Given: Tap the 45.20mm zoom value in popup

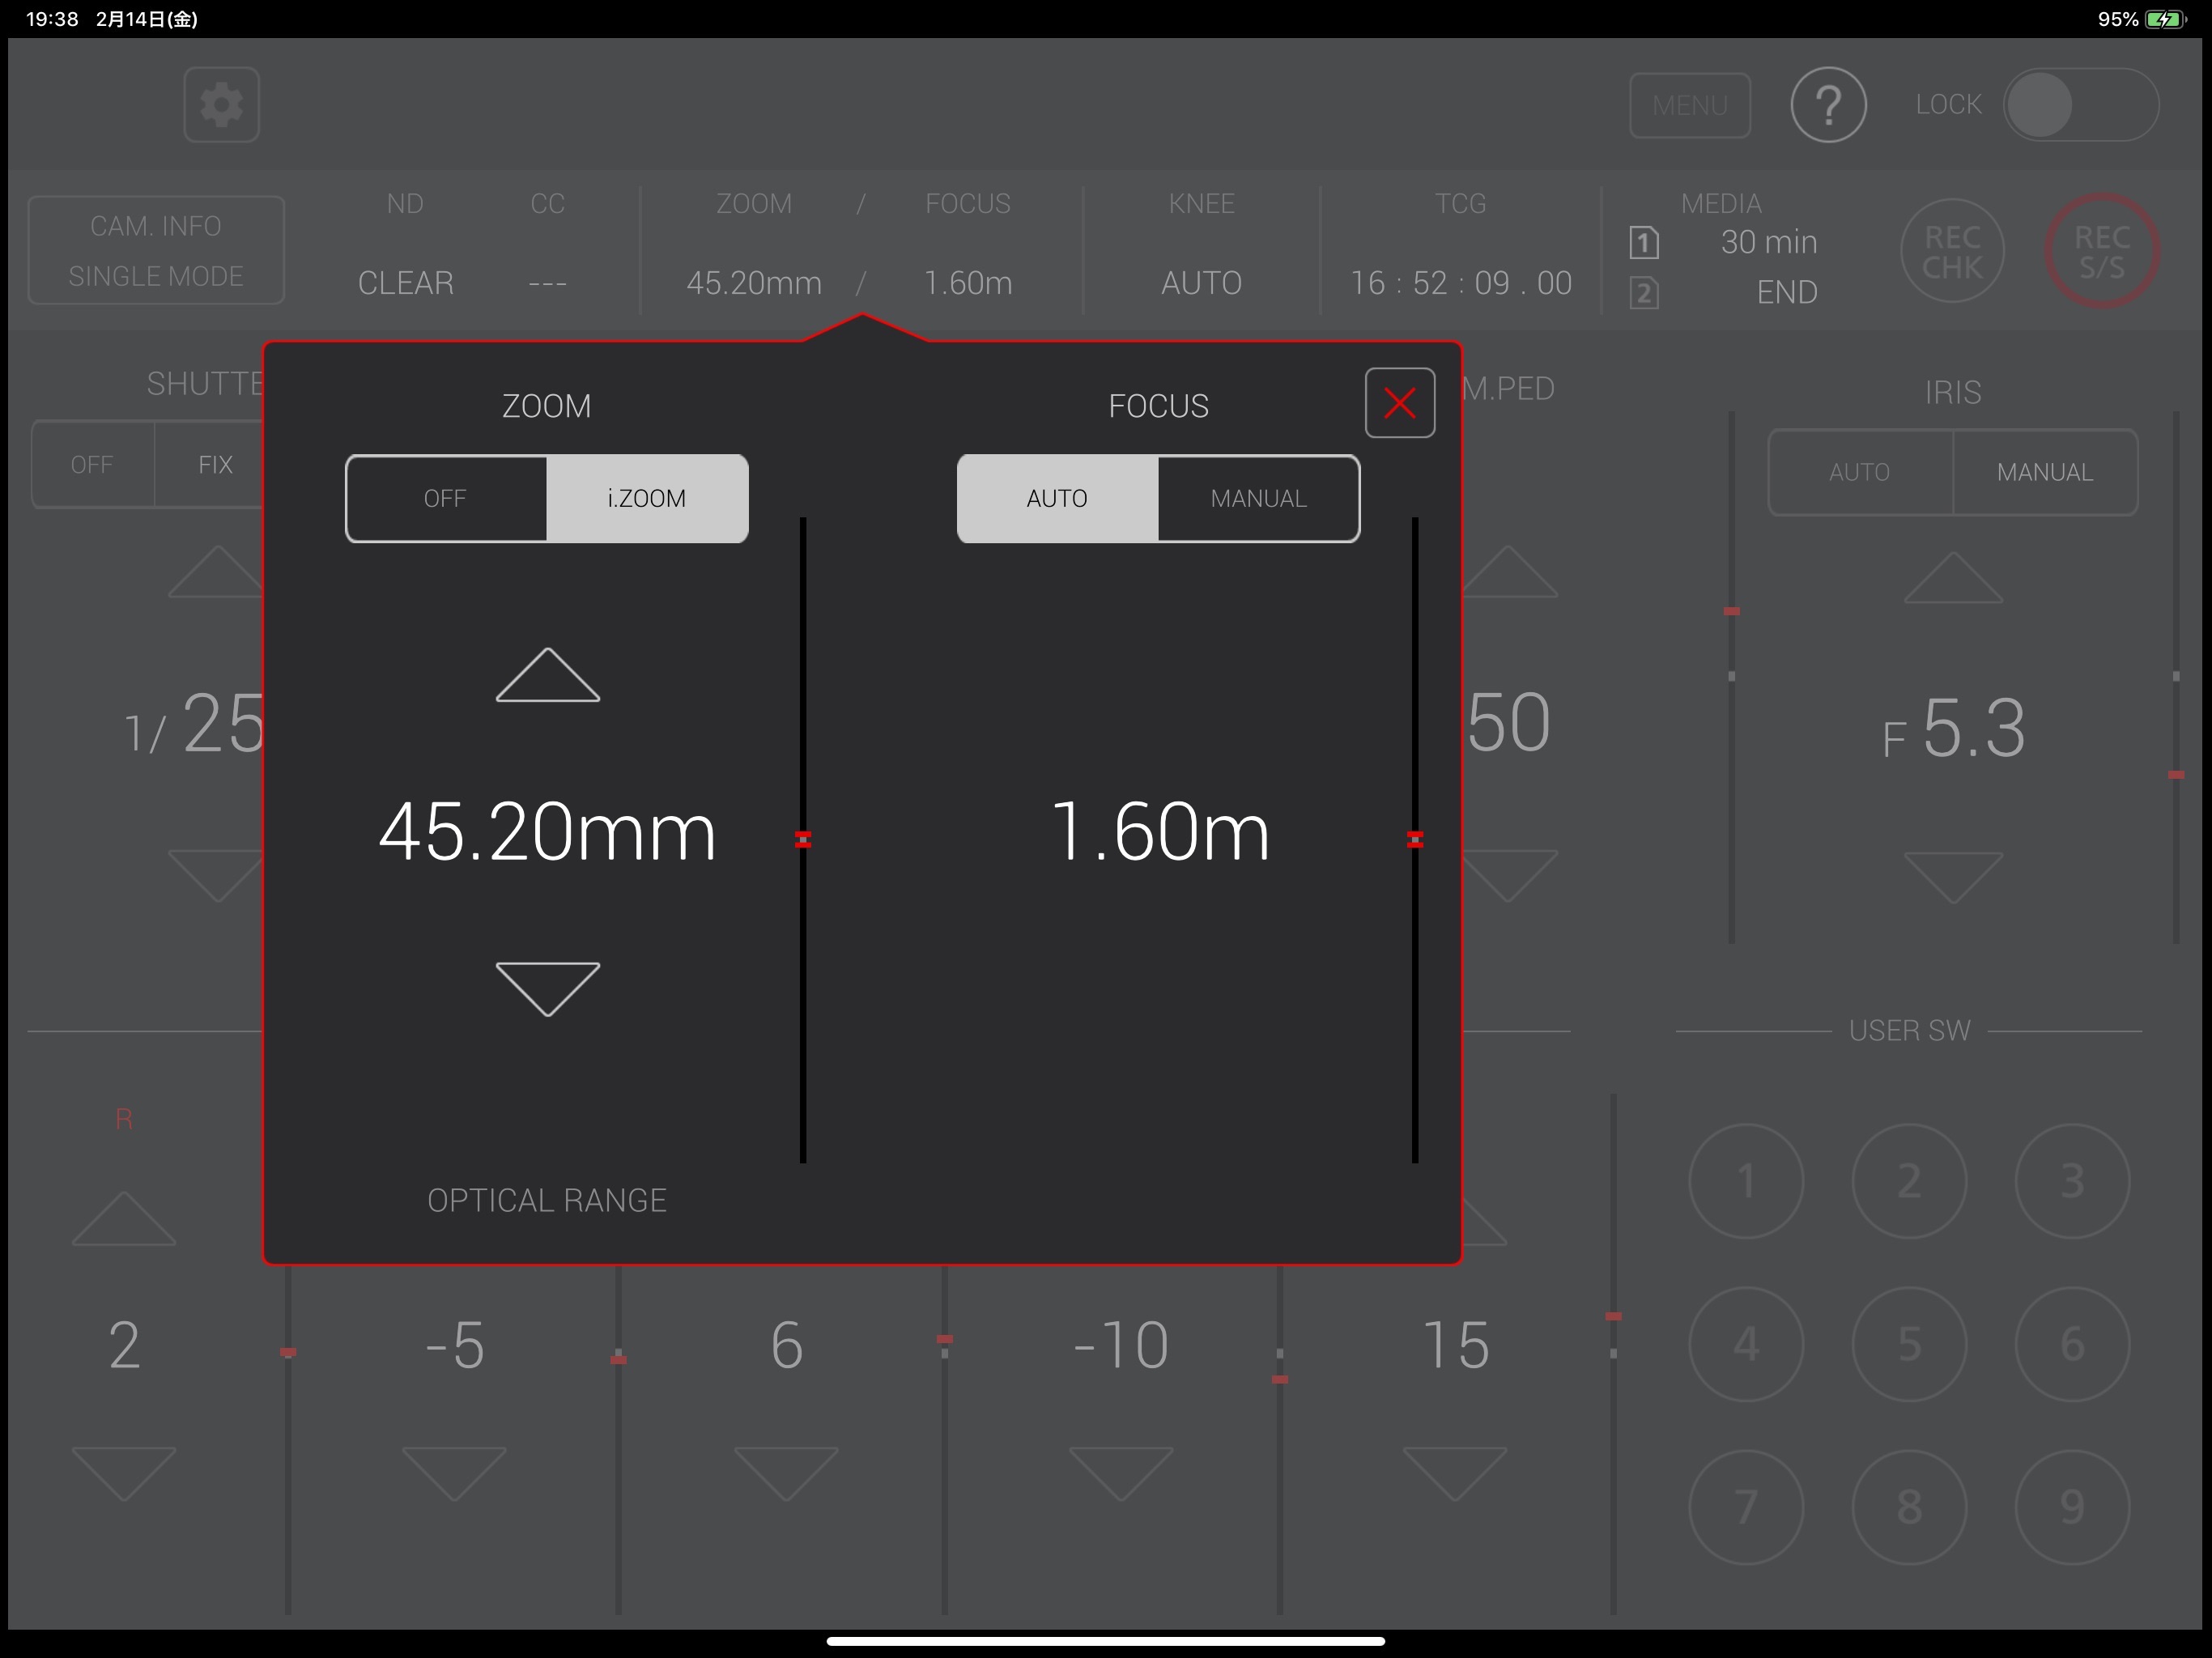Looking at the screenshot, I should coord(548,832).
